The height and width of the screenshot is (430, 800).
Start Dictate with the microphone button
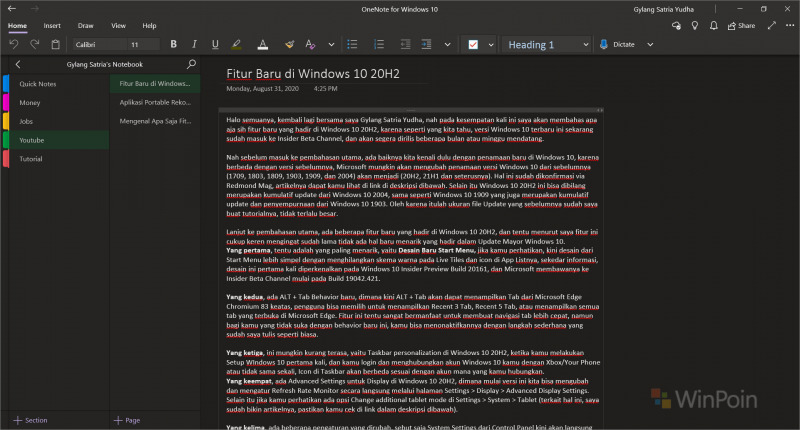click(x=617, y=44)
